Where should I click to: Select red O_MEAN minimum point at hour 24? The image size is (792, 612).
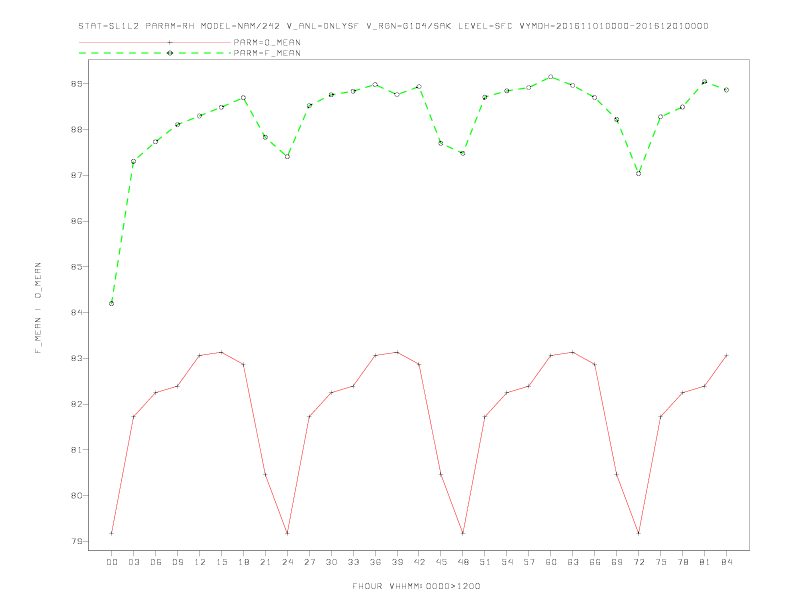point(287,533)
